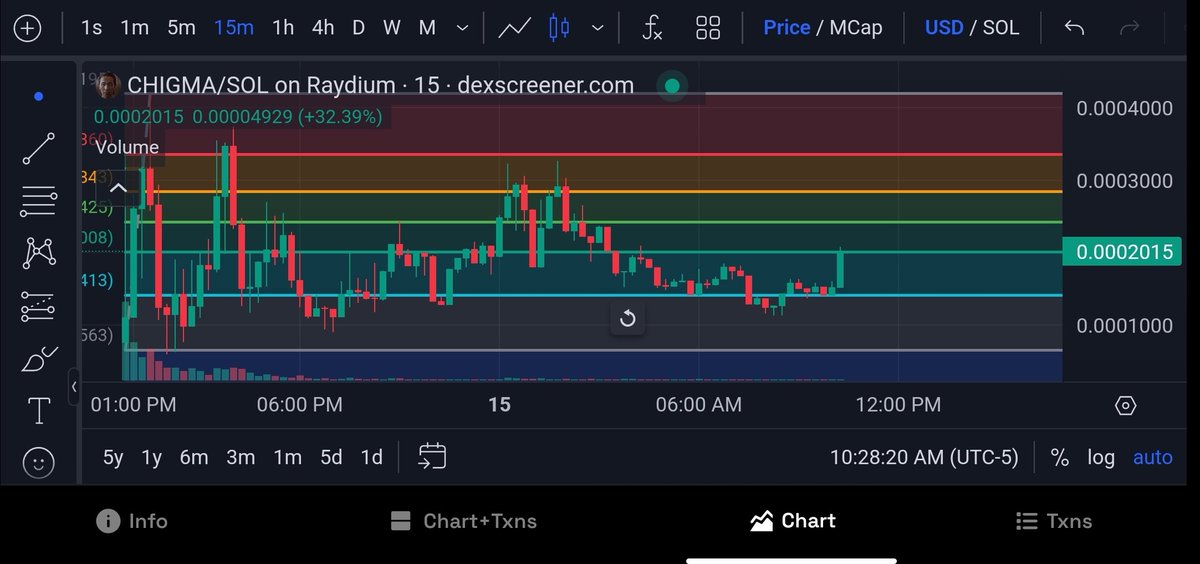Toggle the log scale
The image size is (1200, 564).
[1101, 457]
